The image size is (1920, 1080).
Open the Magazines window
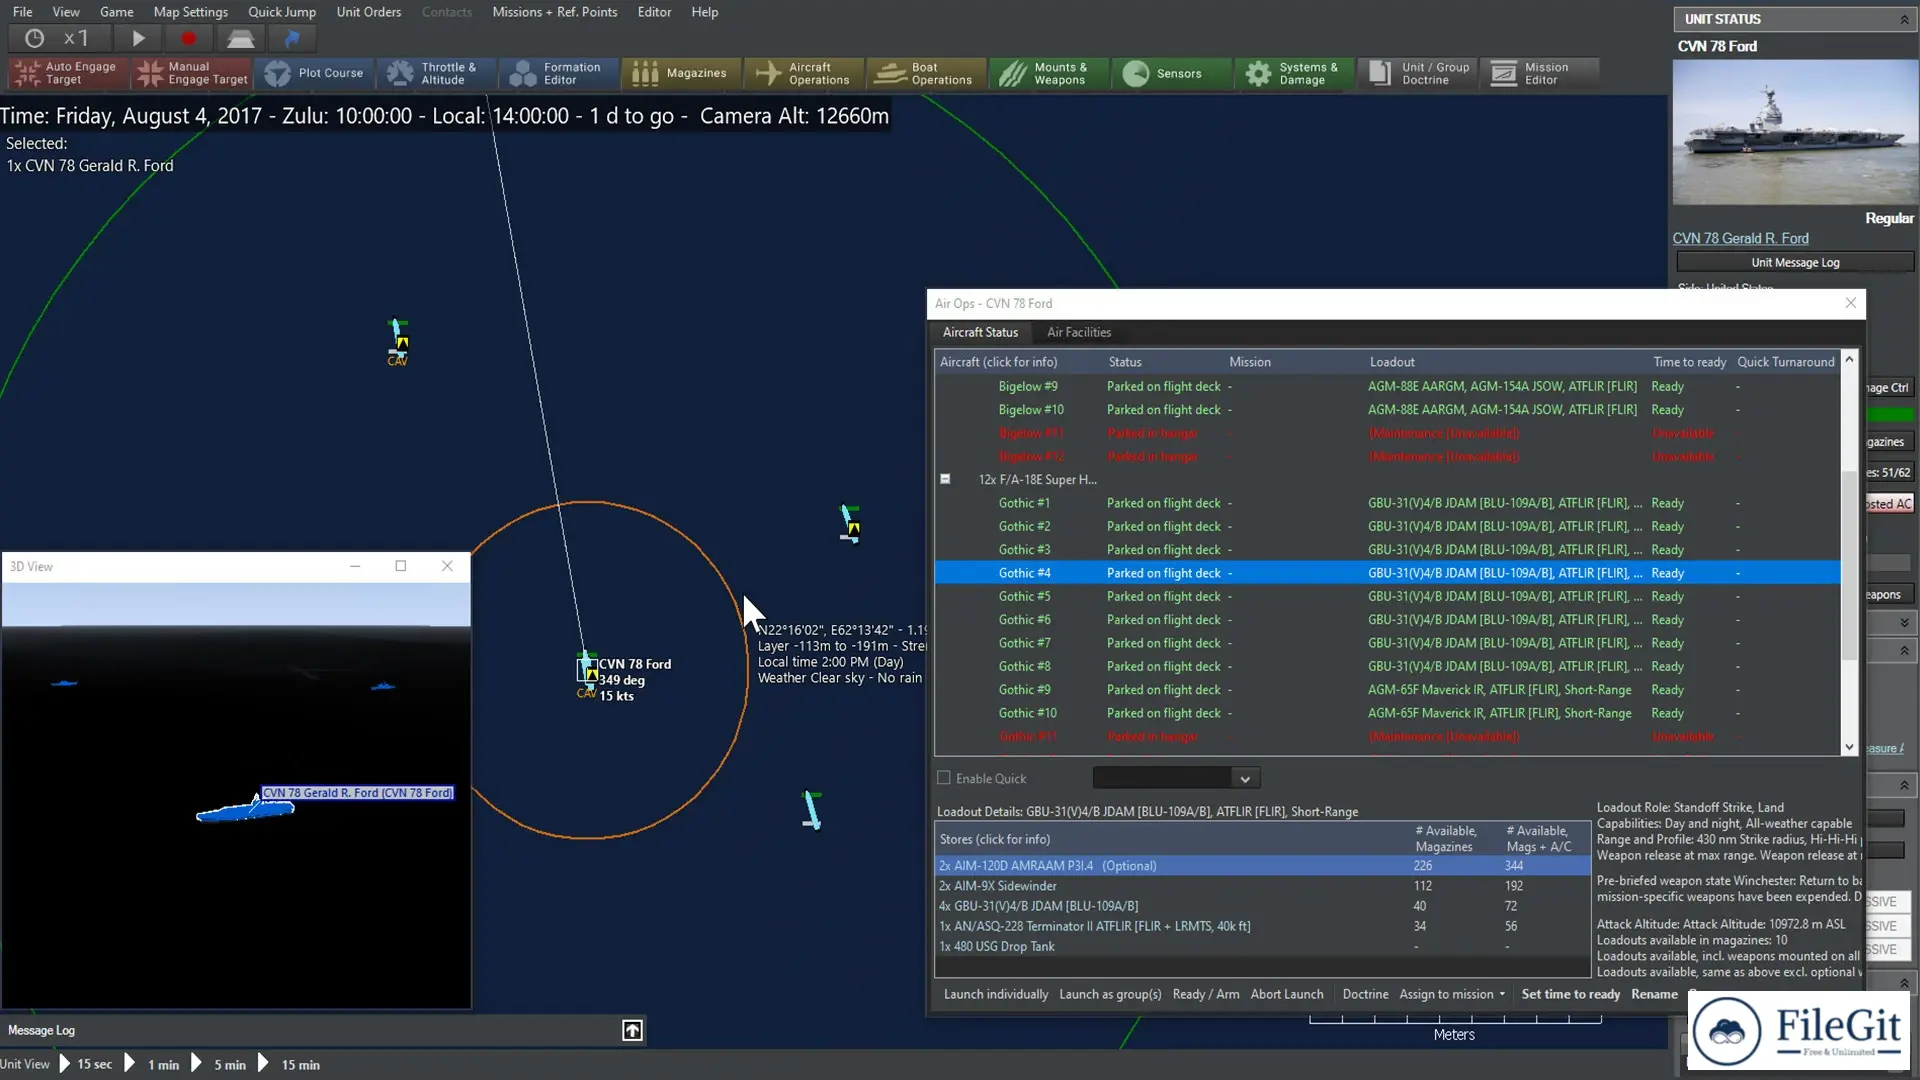tap(682, 73)
